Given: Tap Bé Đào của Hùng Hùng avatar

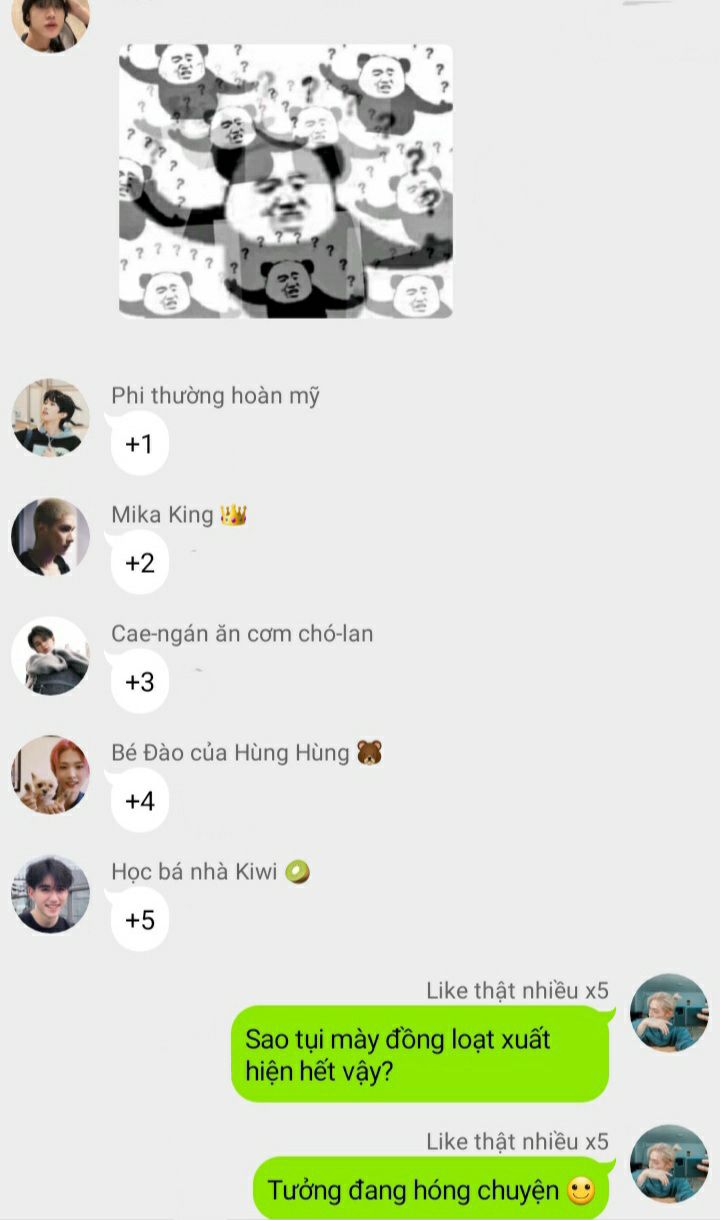Looking at the screenshot, I should [50, 775].
